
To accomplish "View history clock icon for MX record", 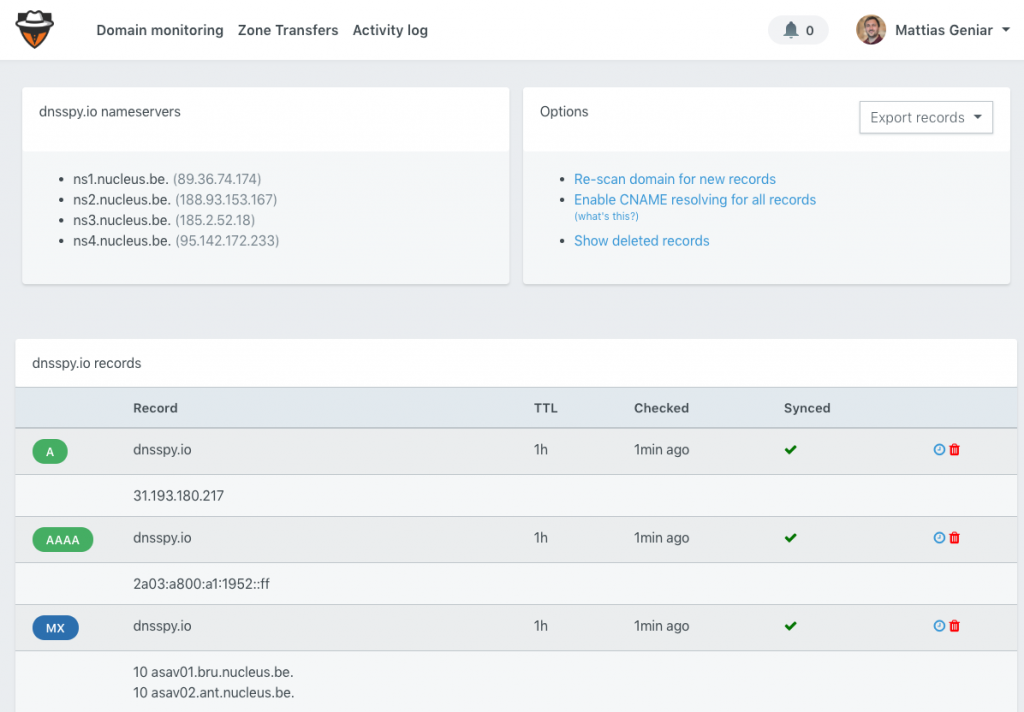I will pos(939,626).
